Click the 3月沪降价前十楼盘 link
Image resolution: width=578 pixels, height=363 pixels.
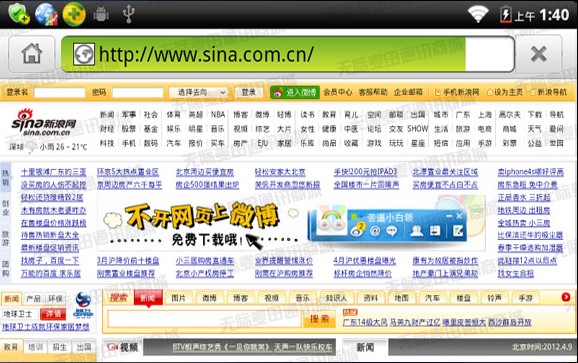128,261
